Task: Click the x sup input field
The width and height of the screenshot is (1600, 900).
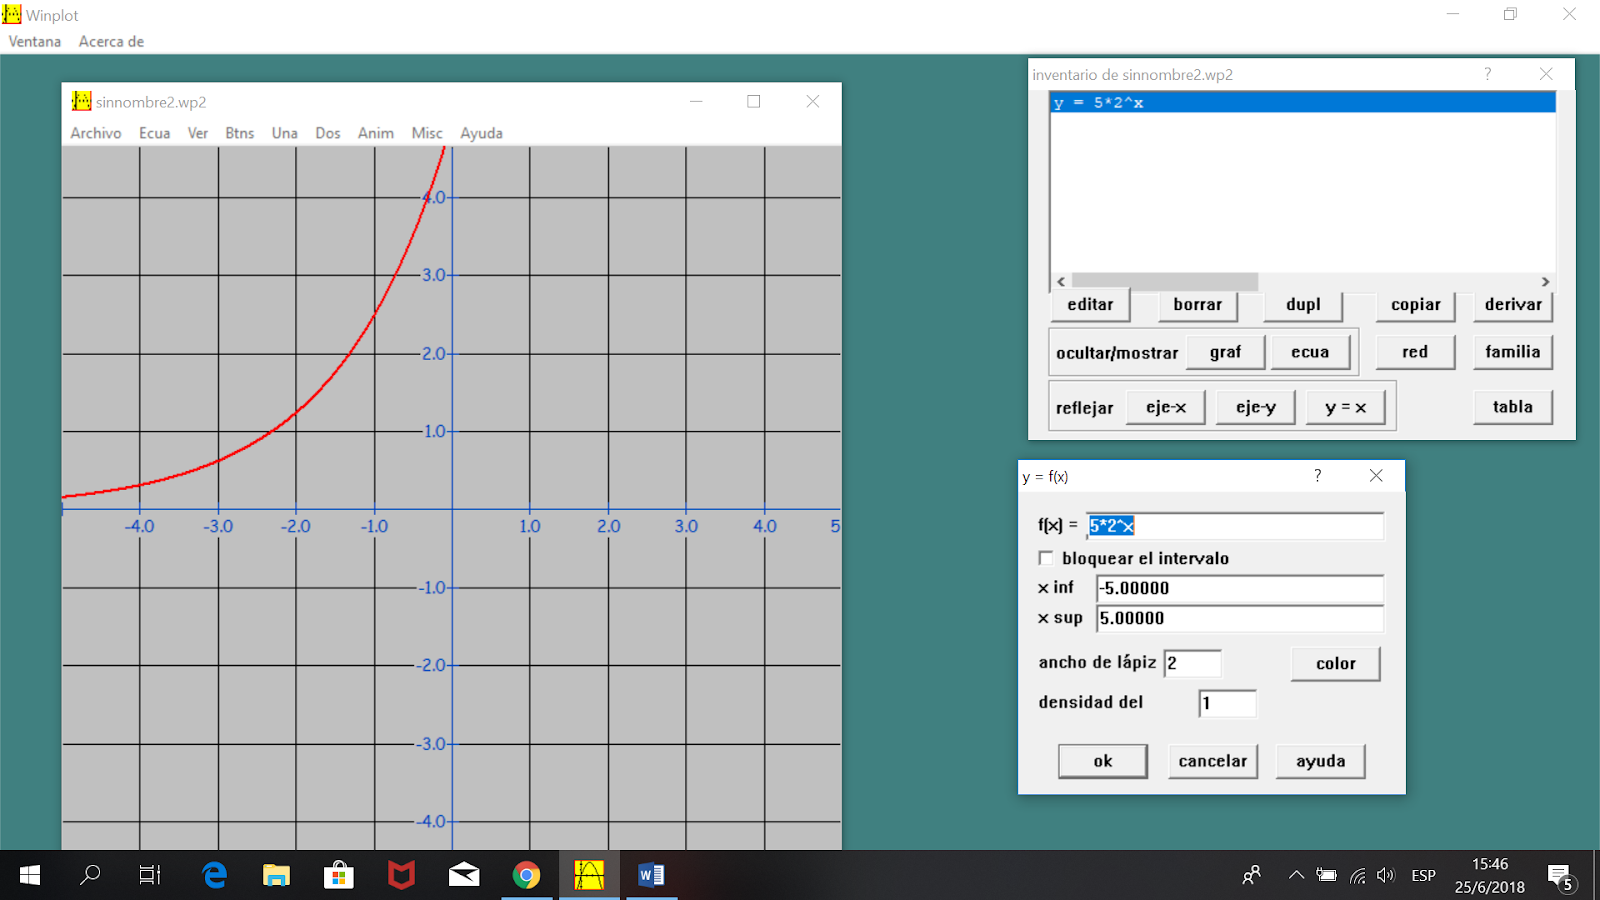Action: (x=1240, y=619)
